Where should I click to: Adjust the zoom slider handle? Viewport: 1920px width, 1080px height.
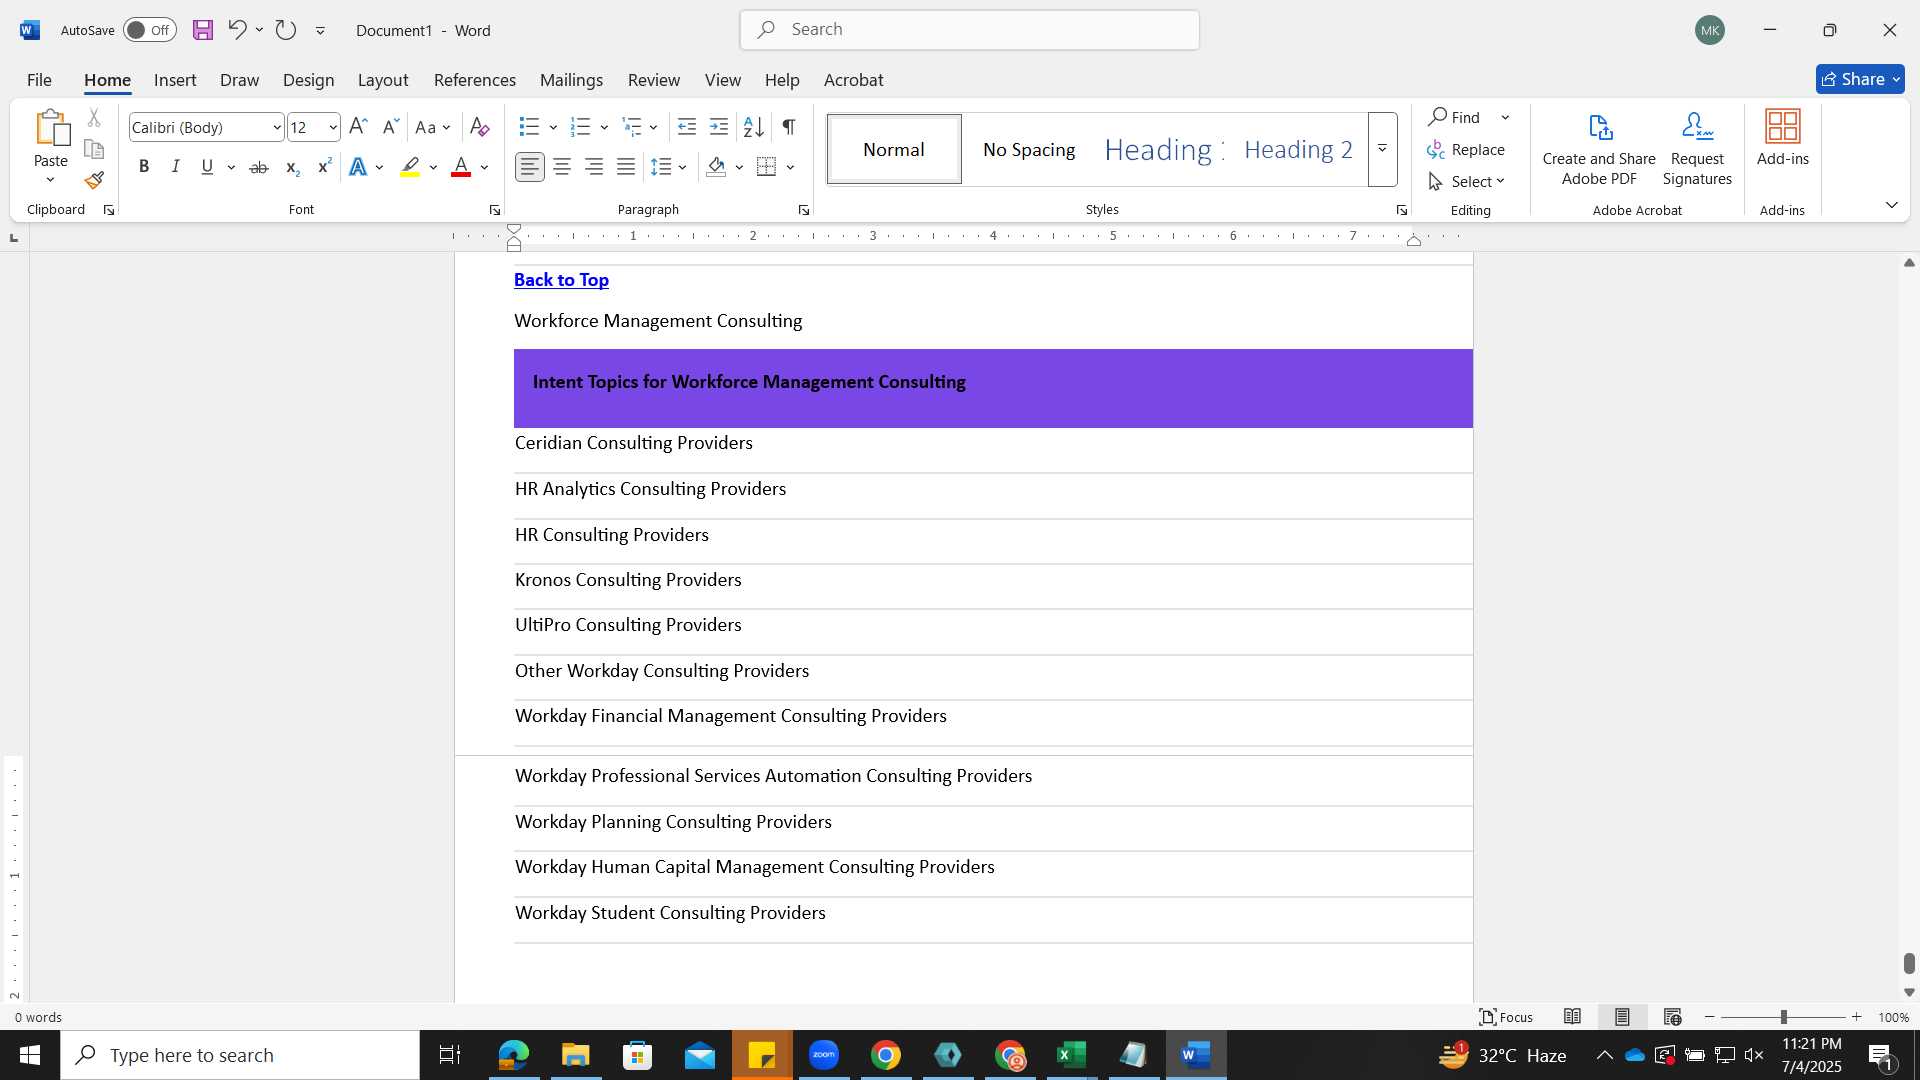pyautogui.click(x=1783, y=1017)
